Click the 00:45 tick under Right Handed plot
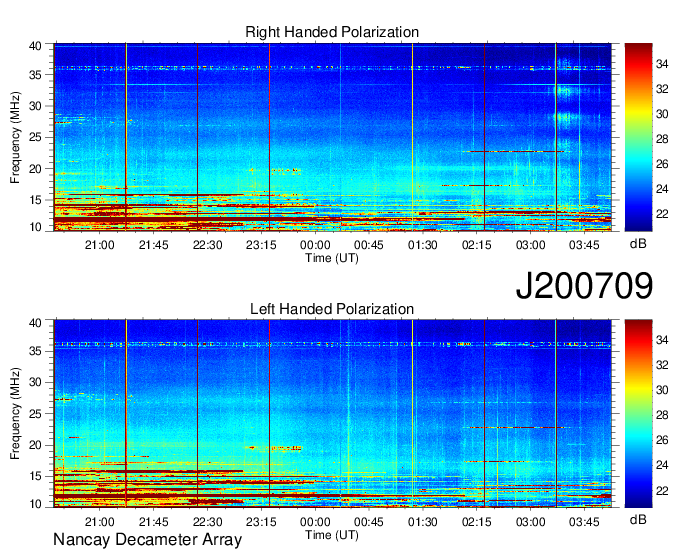The width and height of the screenshot is (680, 552). [369, 245]
